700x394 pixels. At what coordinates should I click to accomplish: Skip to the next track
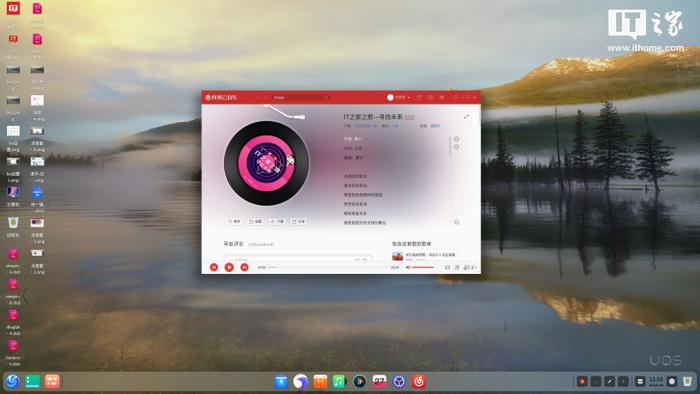tap(244, 267)
